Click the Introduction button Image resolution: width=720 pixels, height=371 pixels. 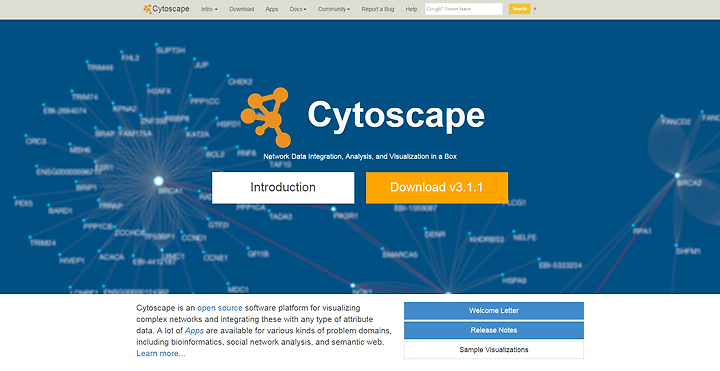pyautogui.click(x=283, y=187)
